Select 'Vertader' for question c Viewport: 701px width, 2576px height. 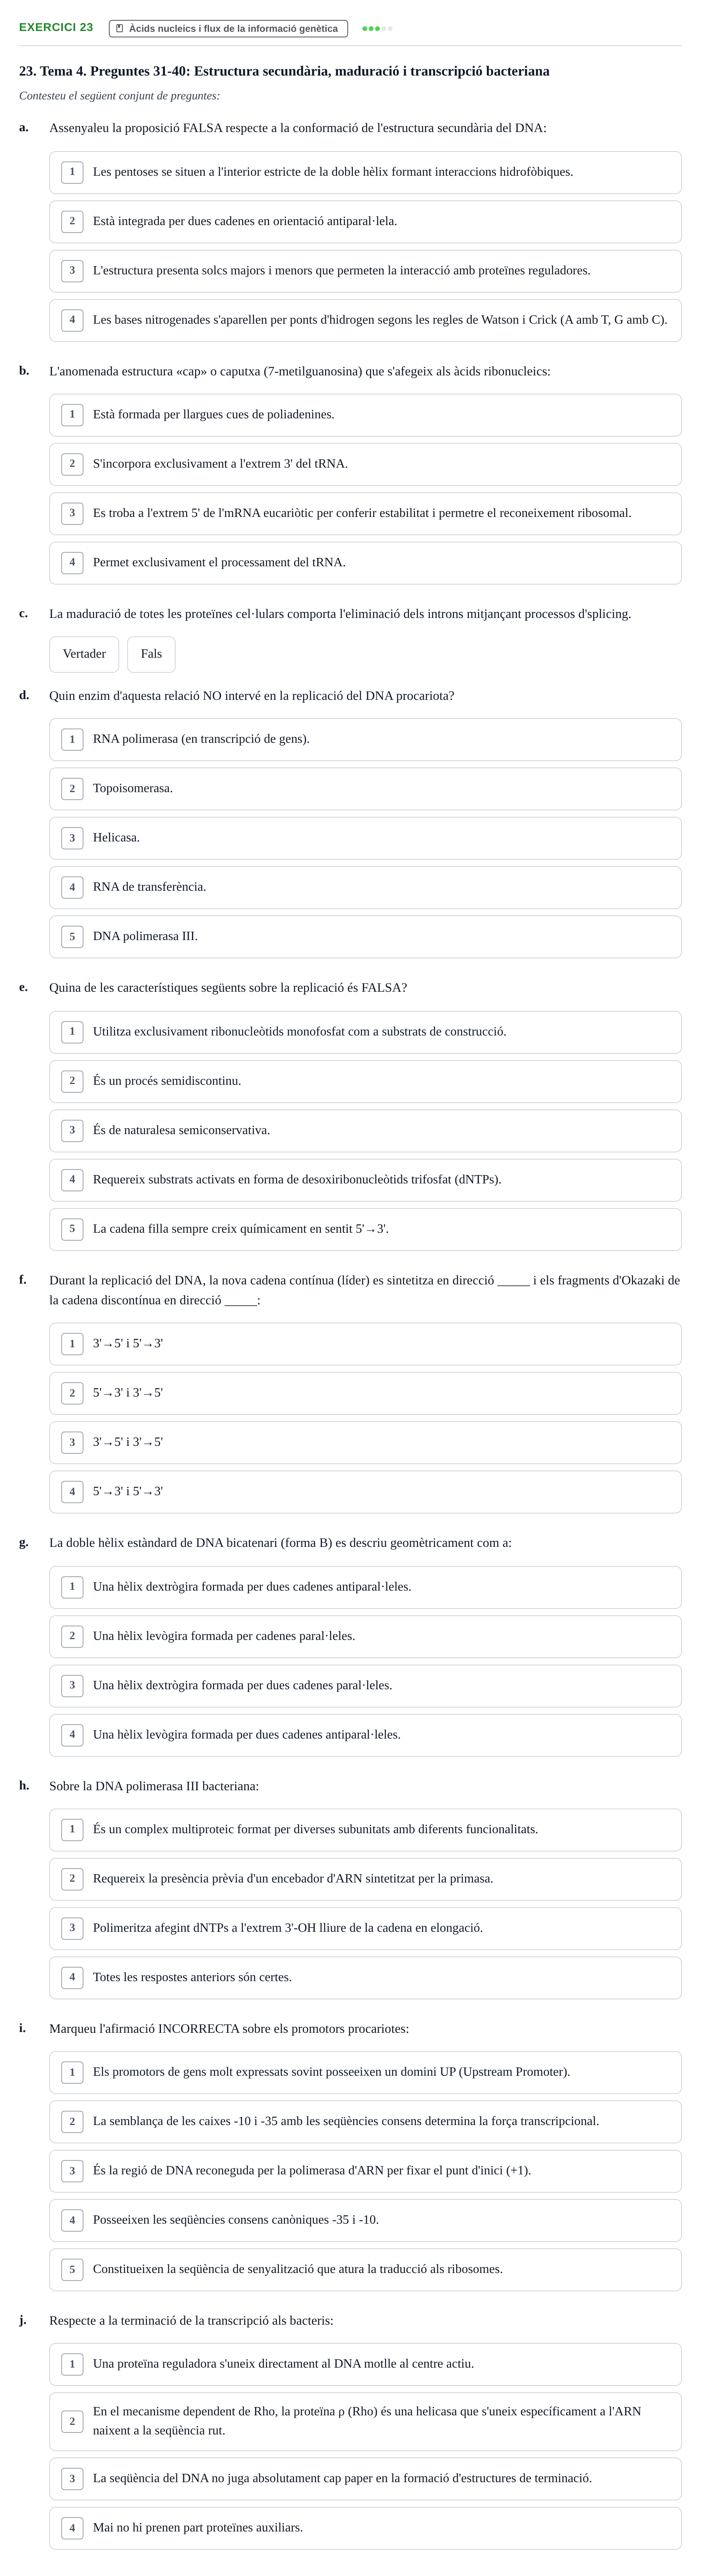tap(84, 654)
